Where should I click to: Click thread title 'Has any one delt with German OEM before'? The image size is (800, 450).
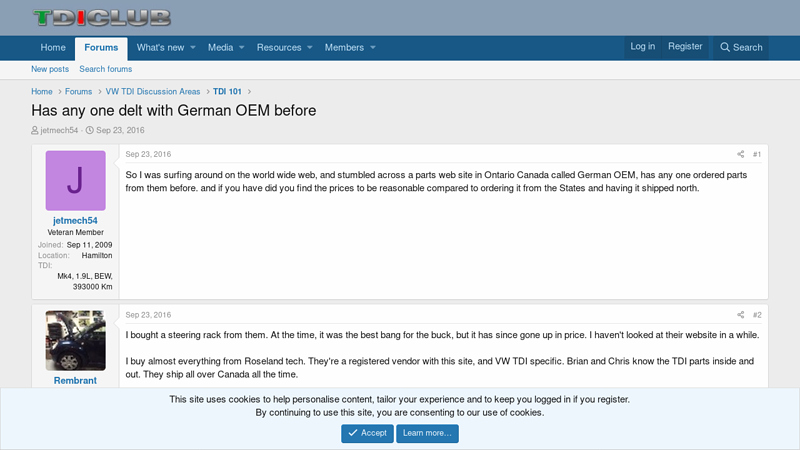pos(173,110)
